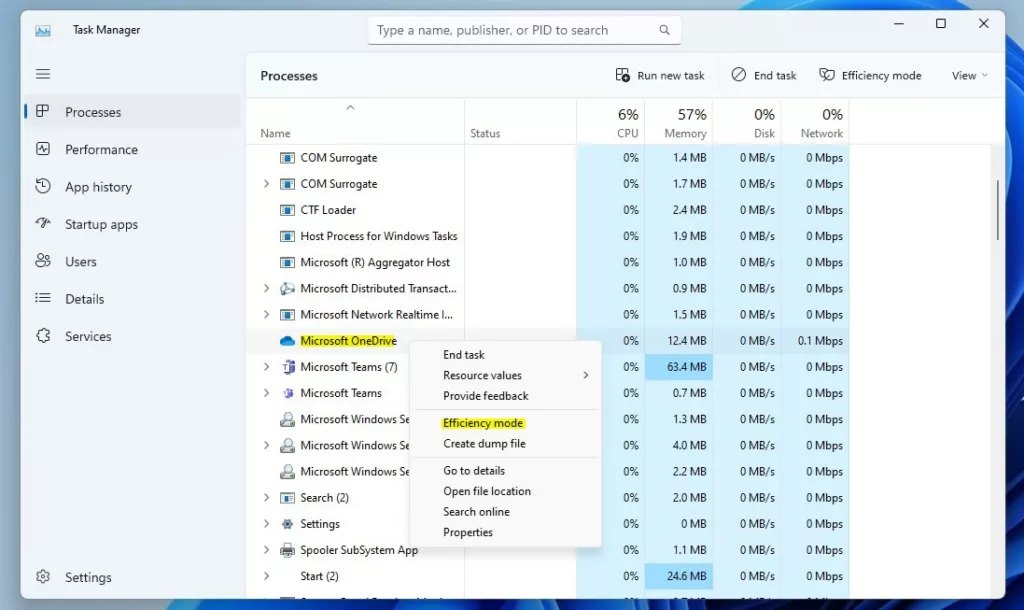
Task: Click the first COM Surrogate process icon
Action: 287,158
